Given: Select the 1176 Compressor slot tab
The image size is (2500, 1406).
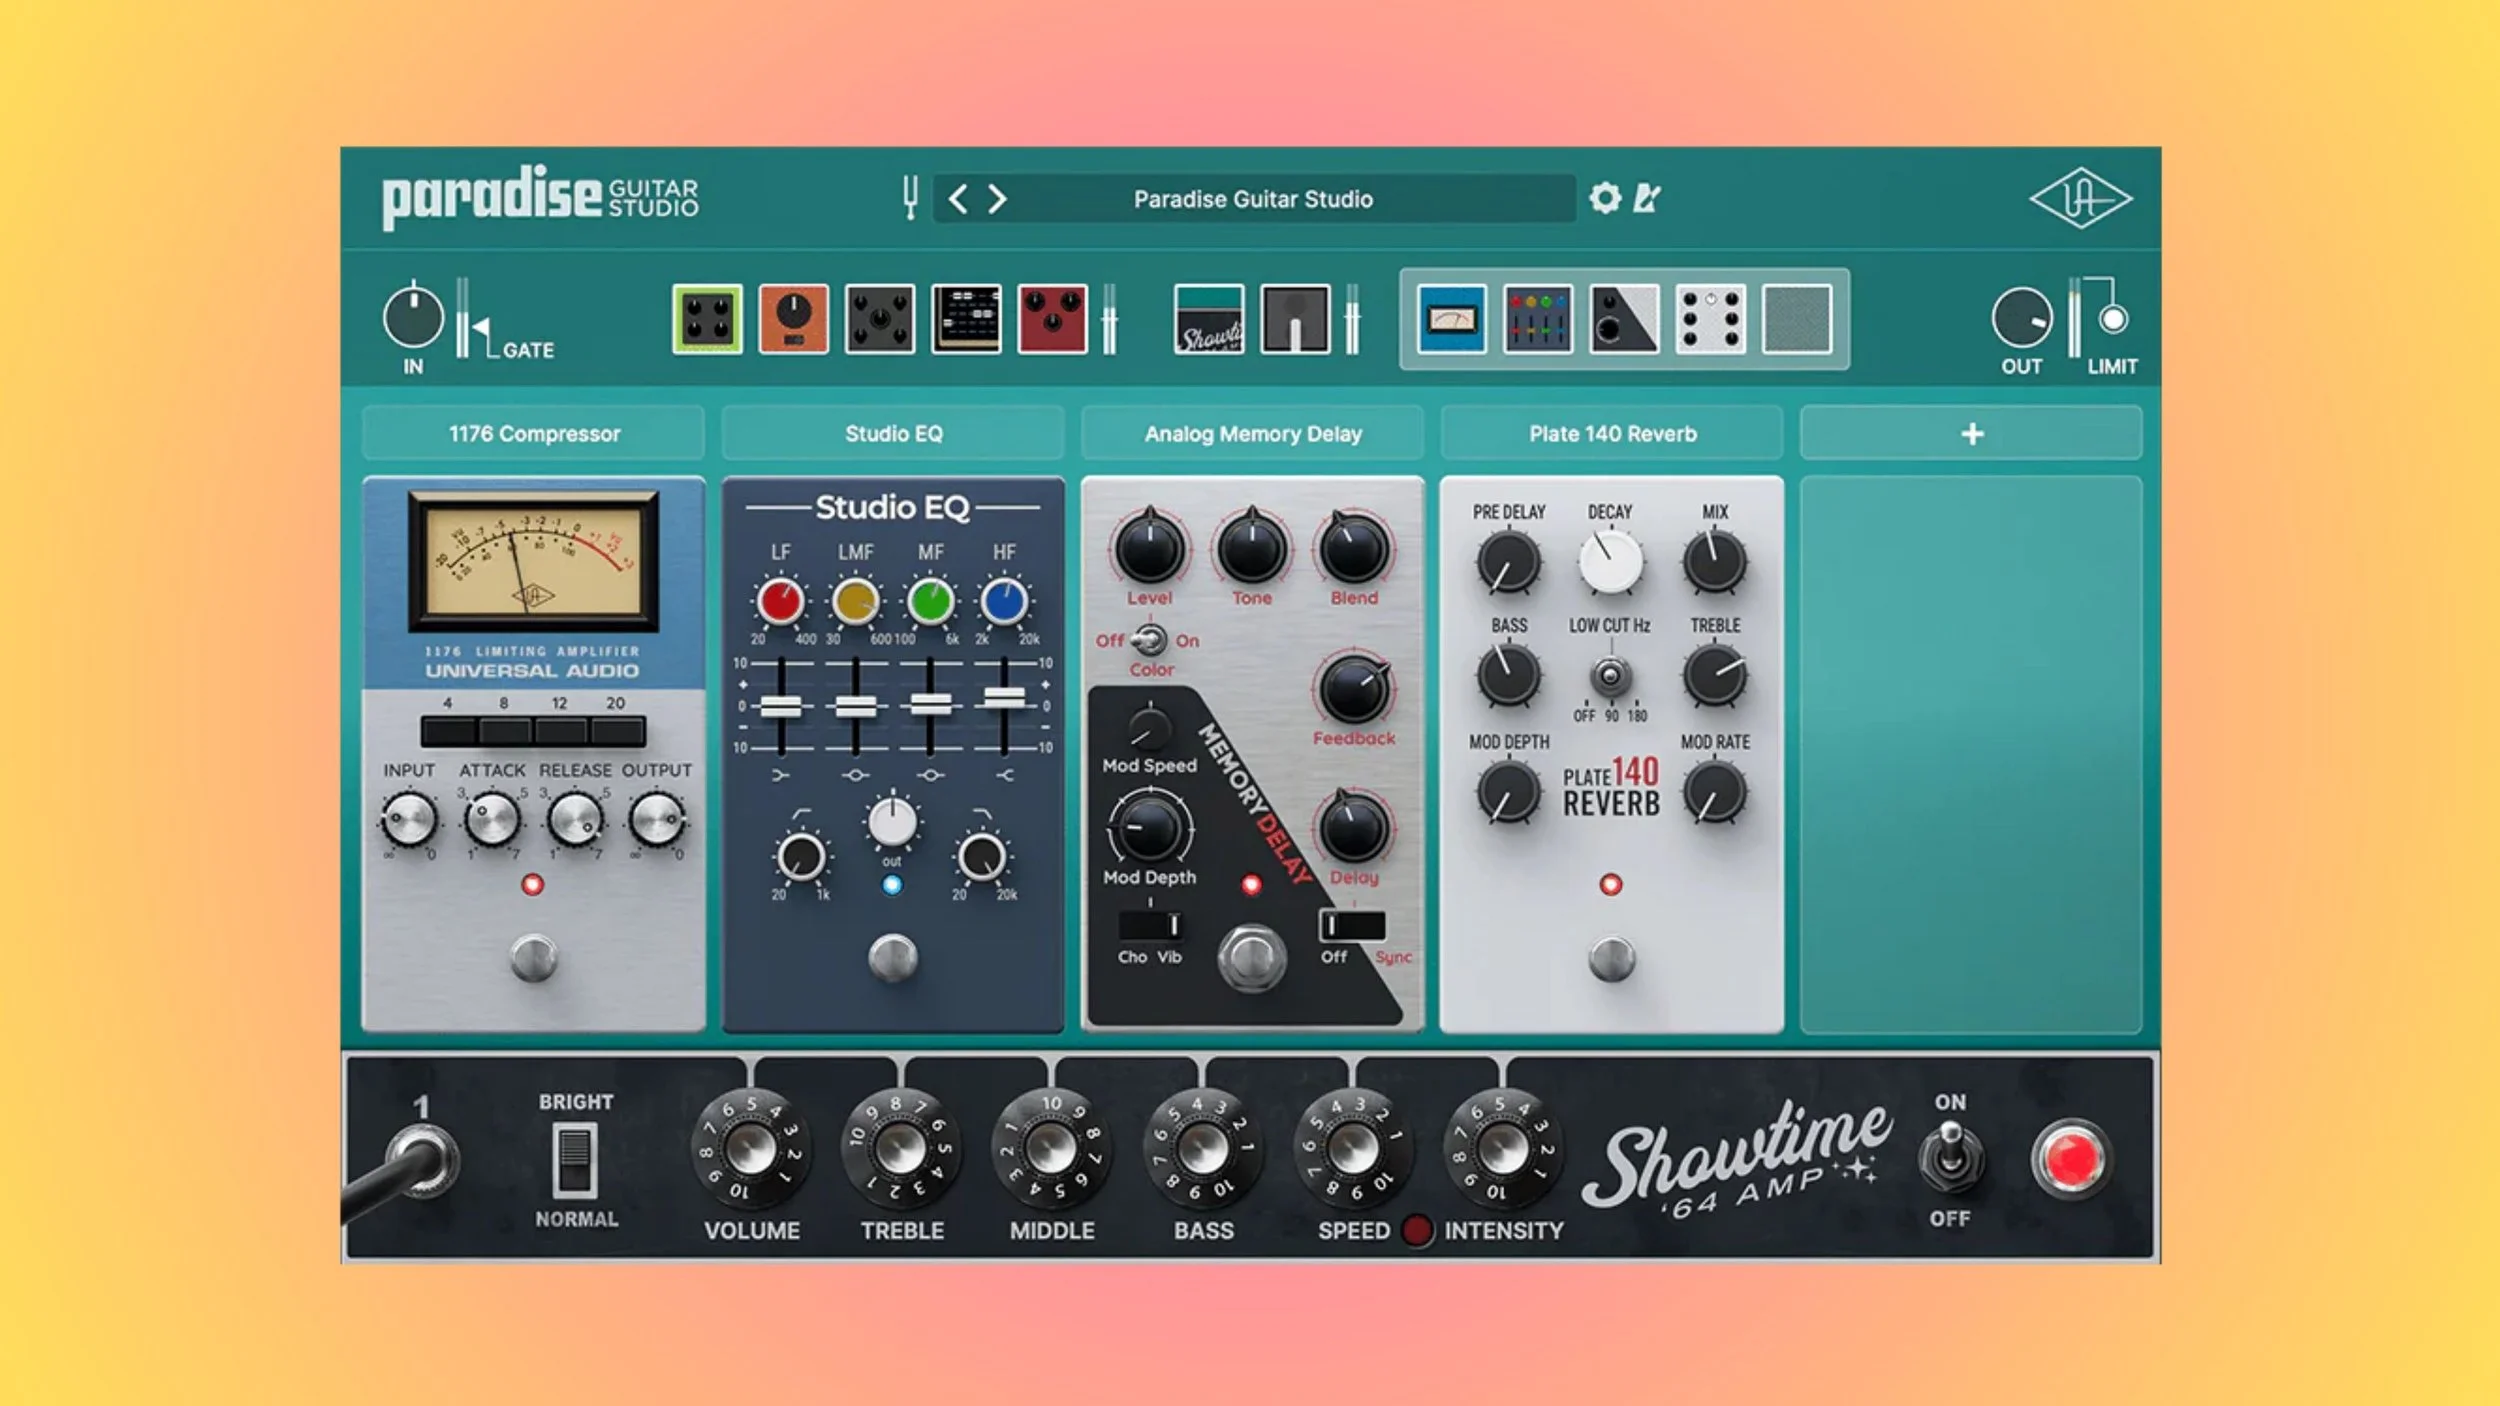Looking at the screenshot, I should click(533, 434).
